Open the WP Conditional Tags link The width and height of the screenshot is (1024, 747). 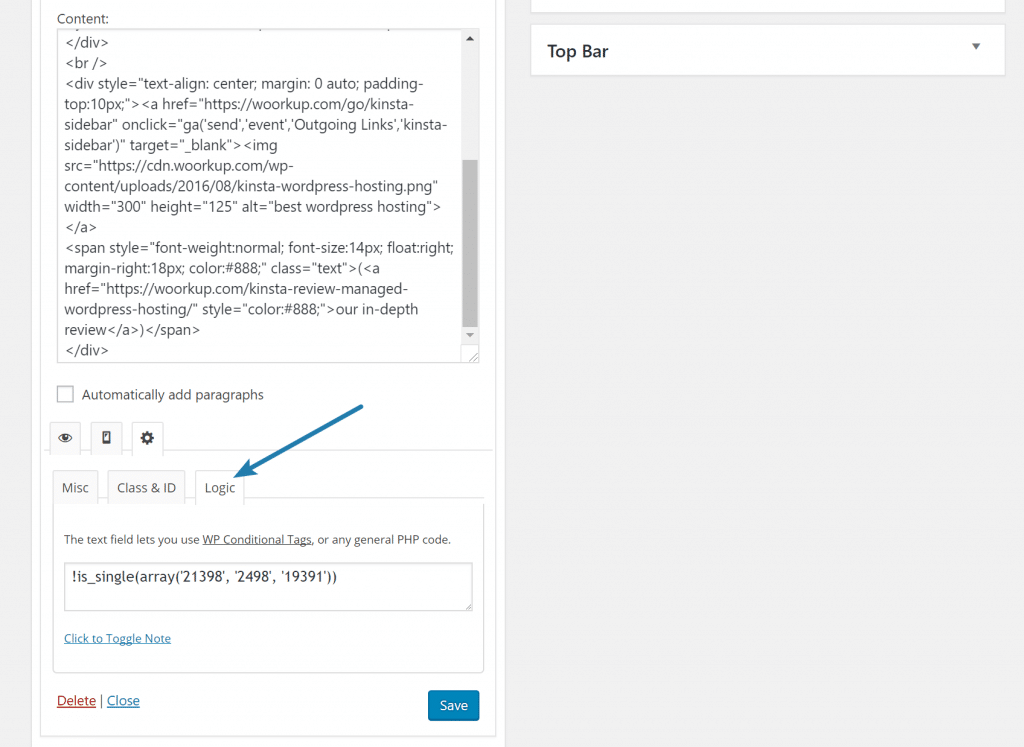click(257, 538)
